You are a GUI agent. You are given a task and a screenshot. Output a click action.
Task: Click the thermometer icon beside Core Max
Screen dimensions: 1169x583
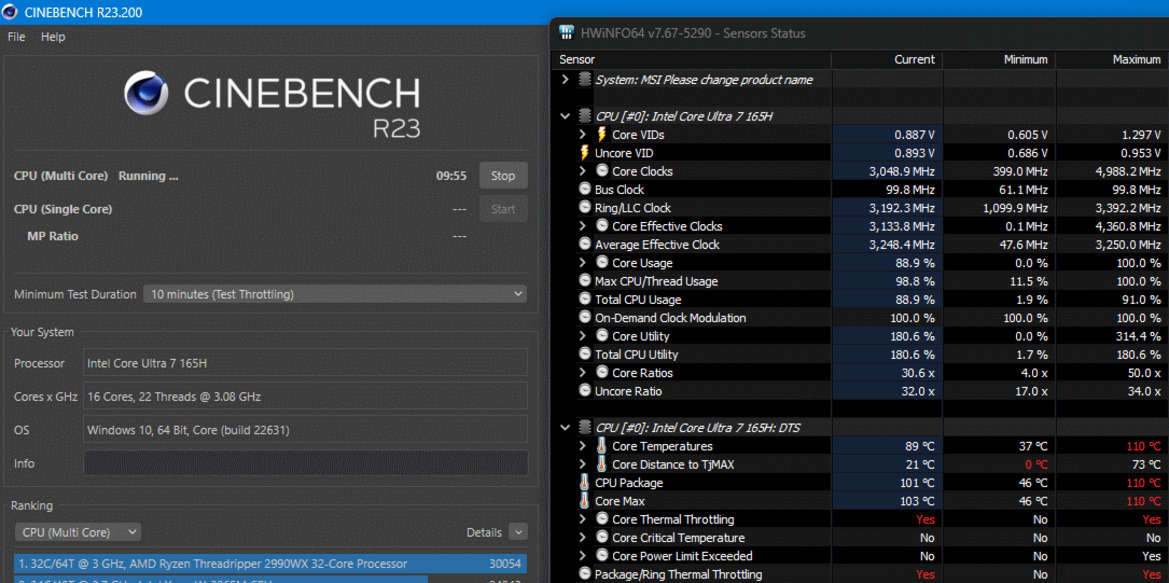584,501
